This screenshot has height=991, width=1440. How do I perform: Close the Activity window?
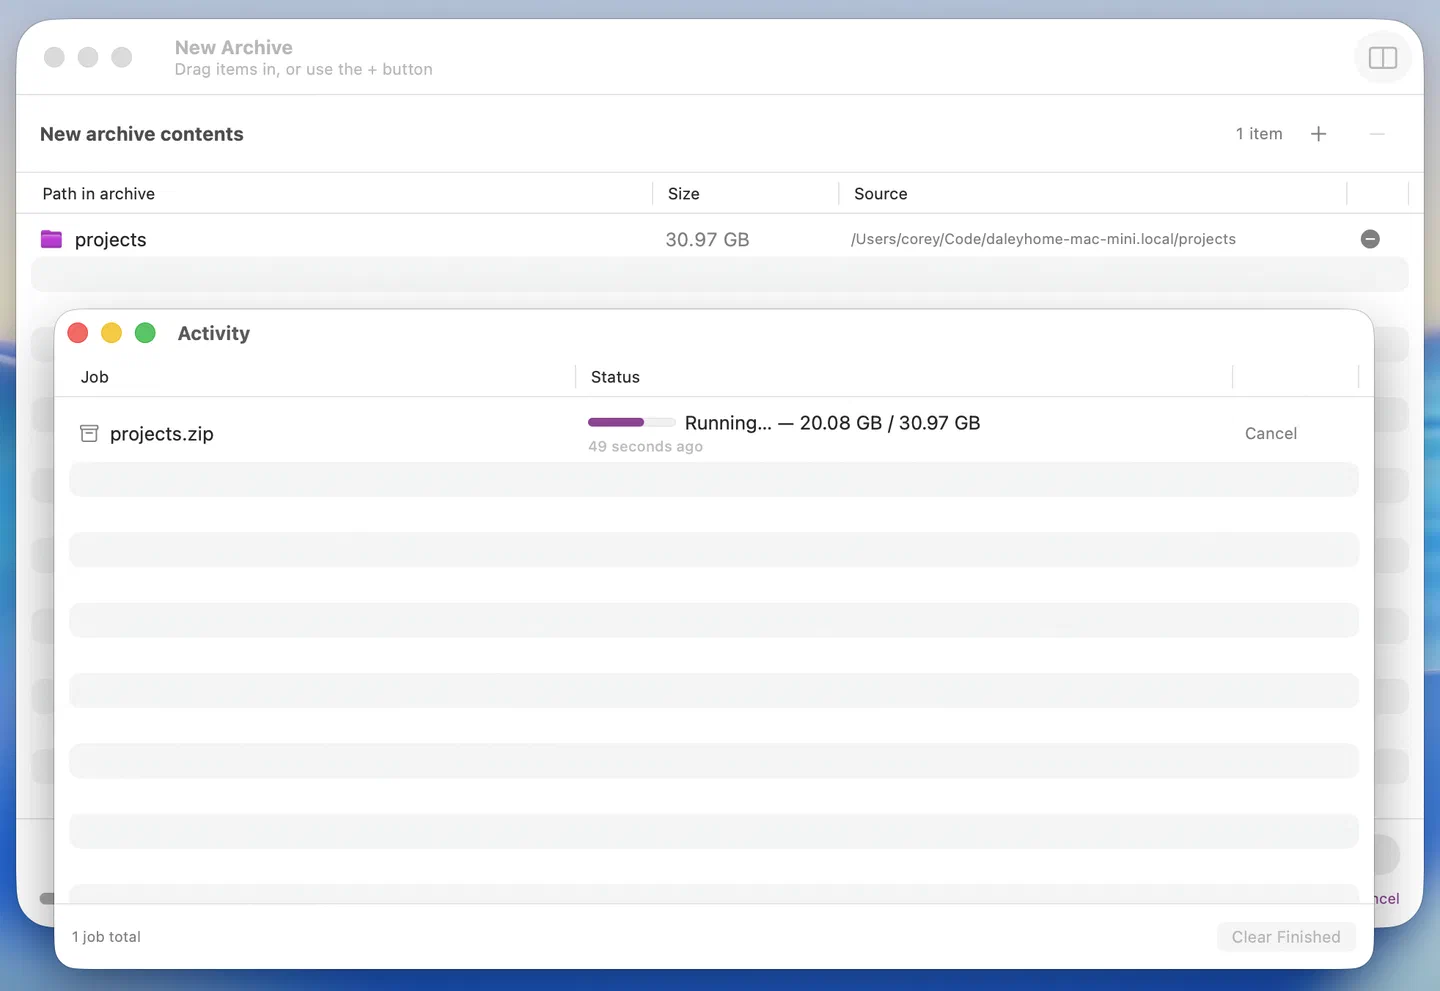(x=78, y=333)
